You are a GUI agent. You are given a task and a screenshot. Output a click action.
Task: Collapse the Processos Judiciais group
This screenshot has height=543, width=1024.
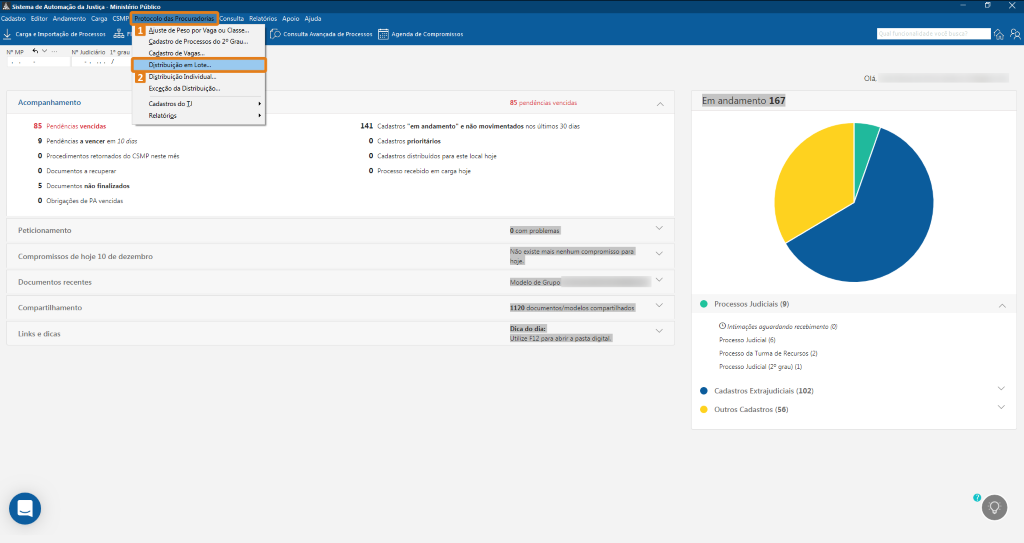pyautogui.click(x=1001, y=304)
